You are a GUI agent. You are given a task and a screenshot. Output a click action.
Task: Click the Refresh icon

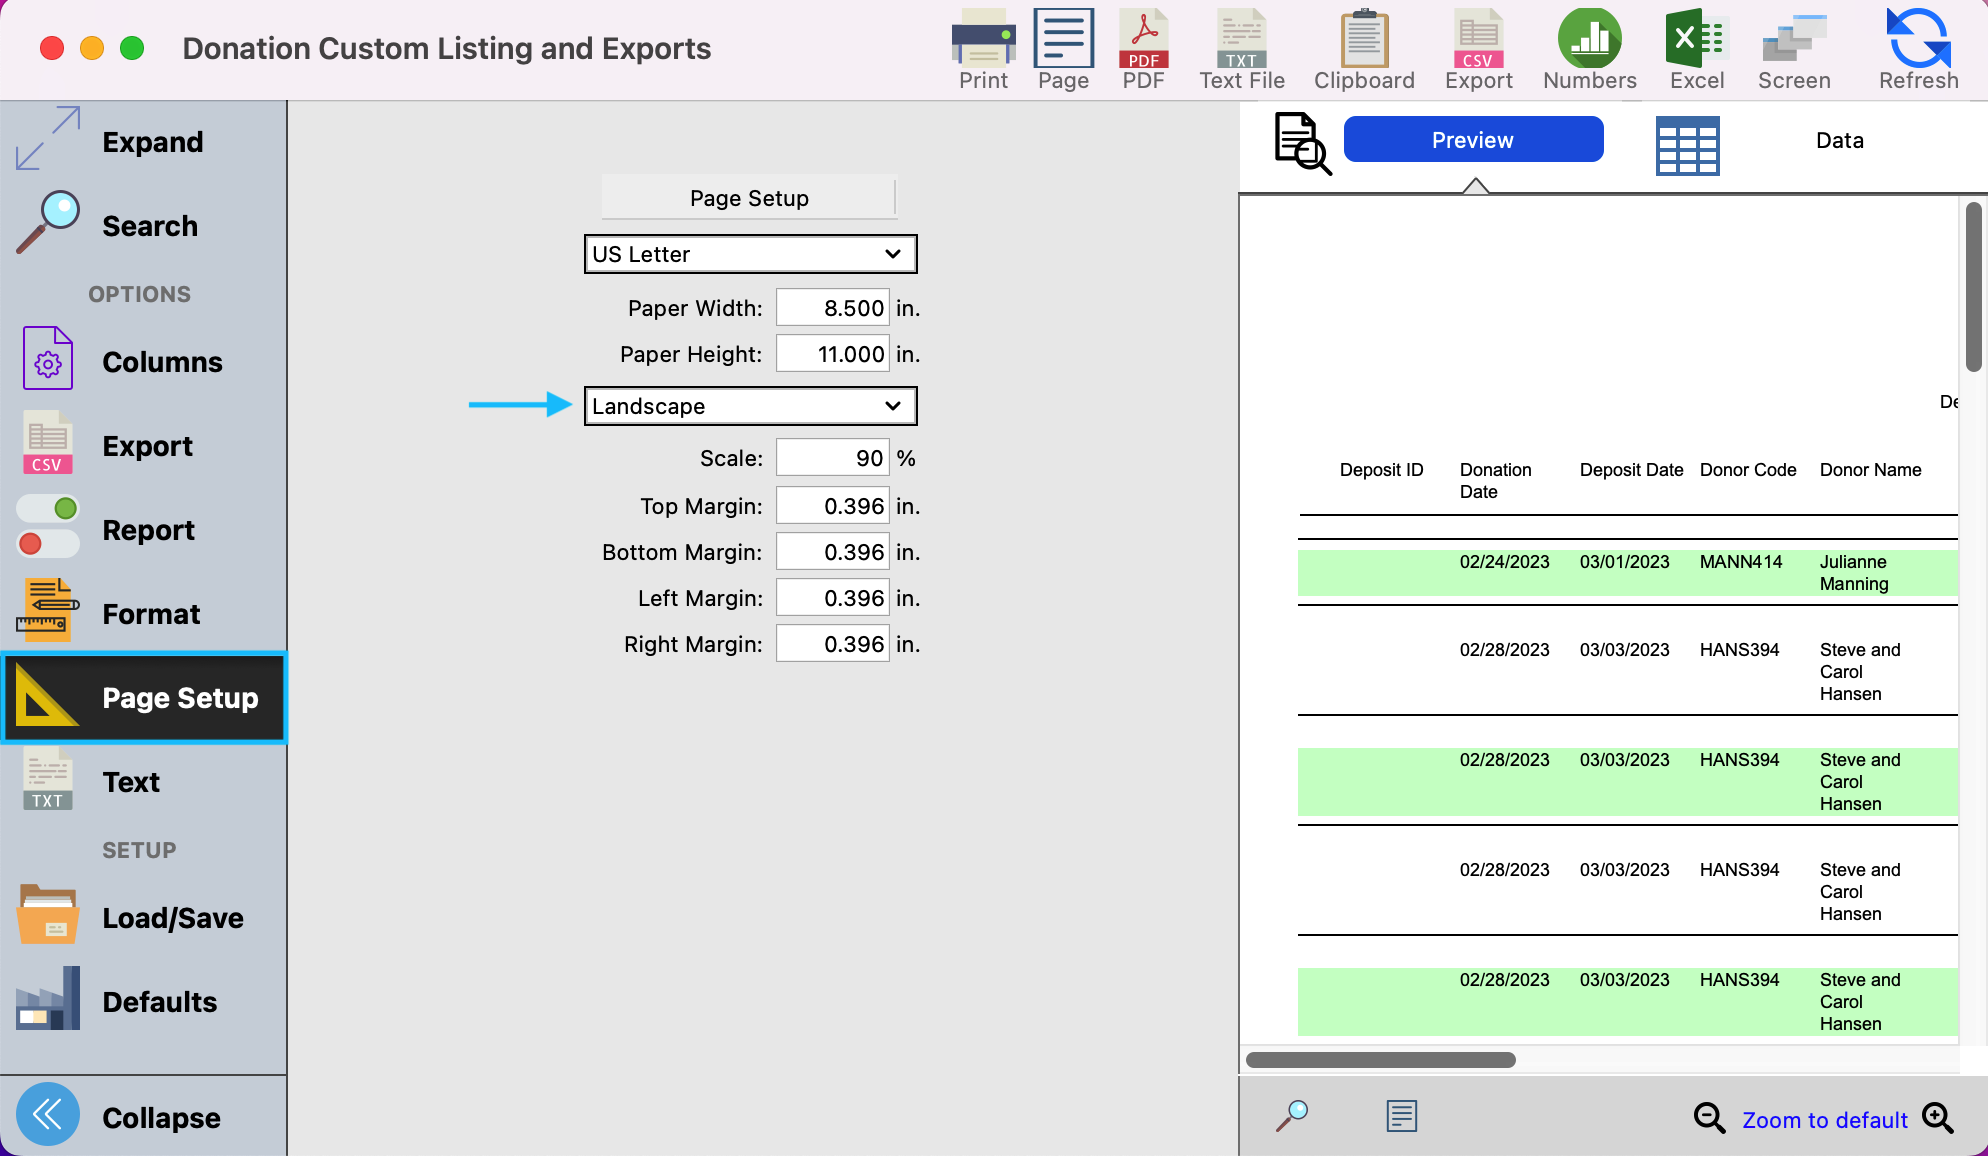click(x=1918, y=50)
